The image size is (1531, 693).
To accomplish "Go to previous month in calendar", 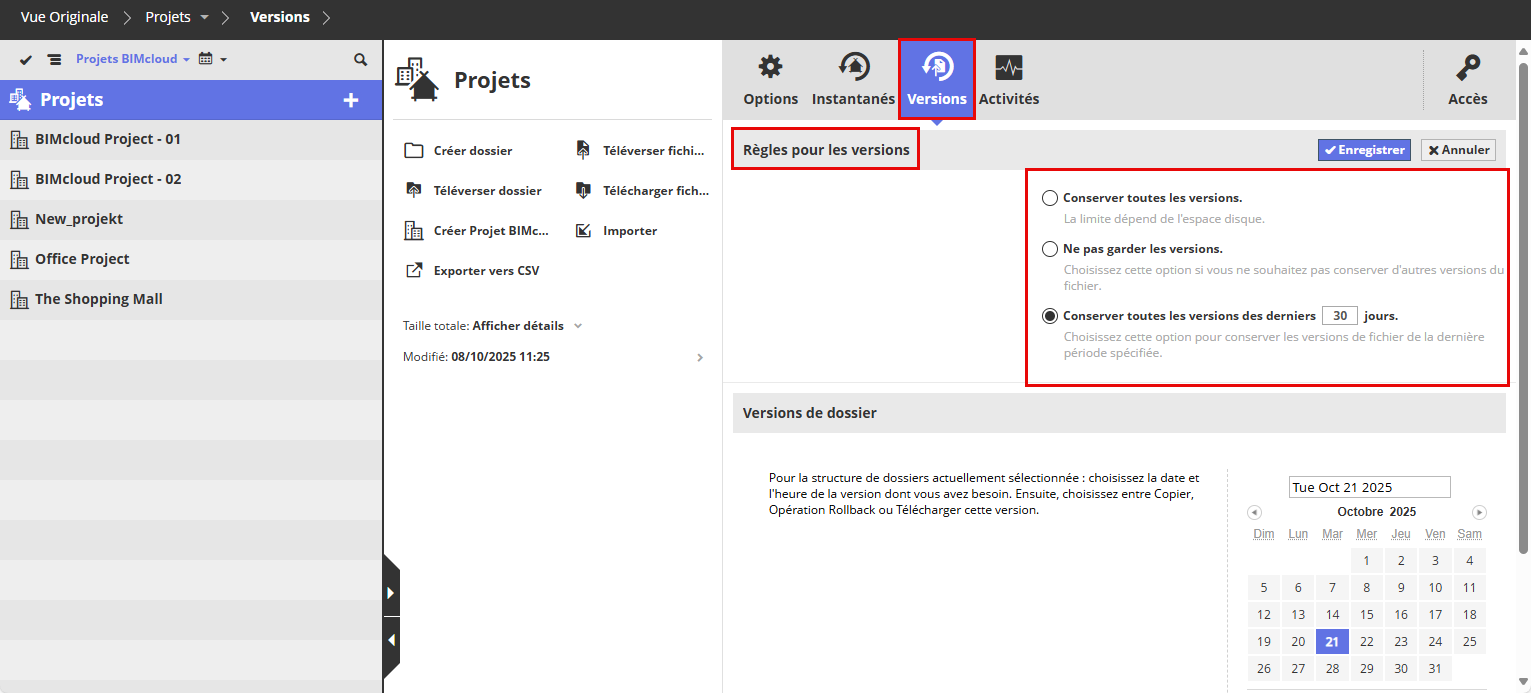I will [x=1254, y=512].
